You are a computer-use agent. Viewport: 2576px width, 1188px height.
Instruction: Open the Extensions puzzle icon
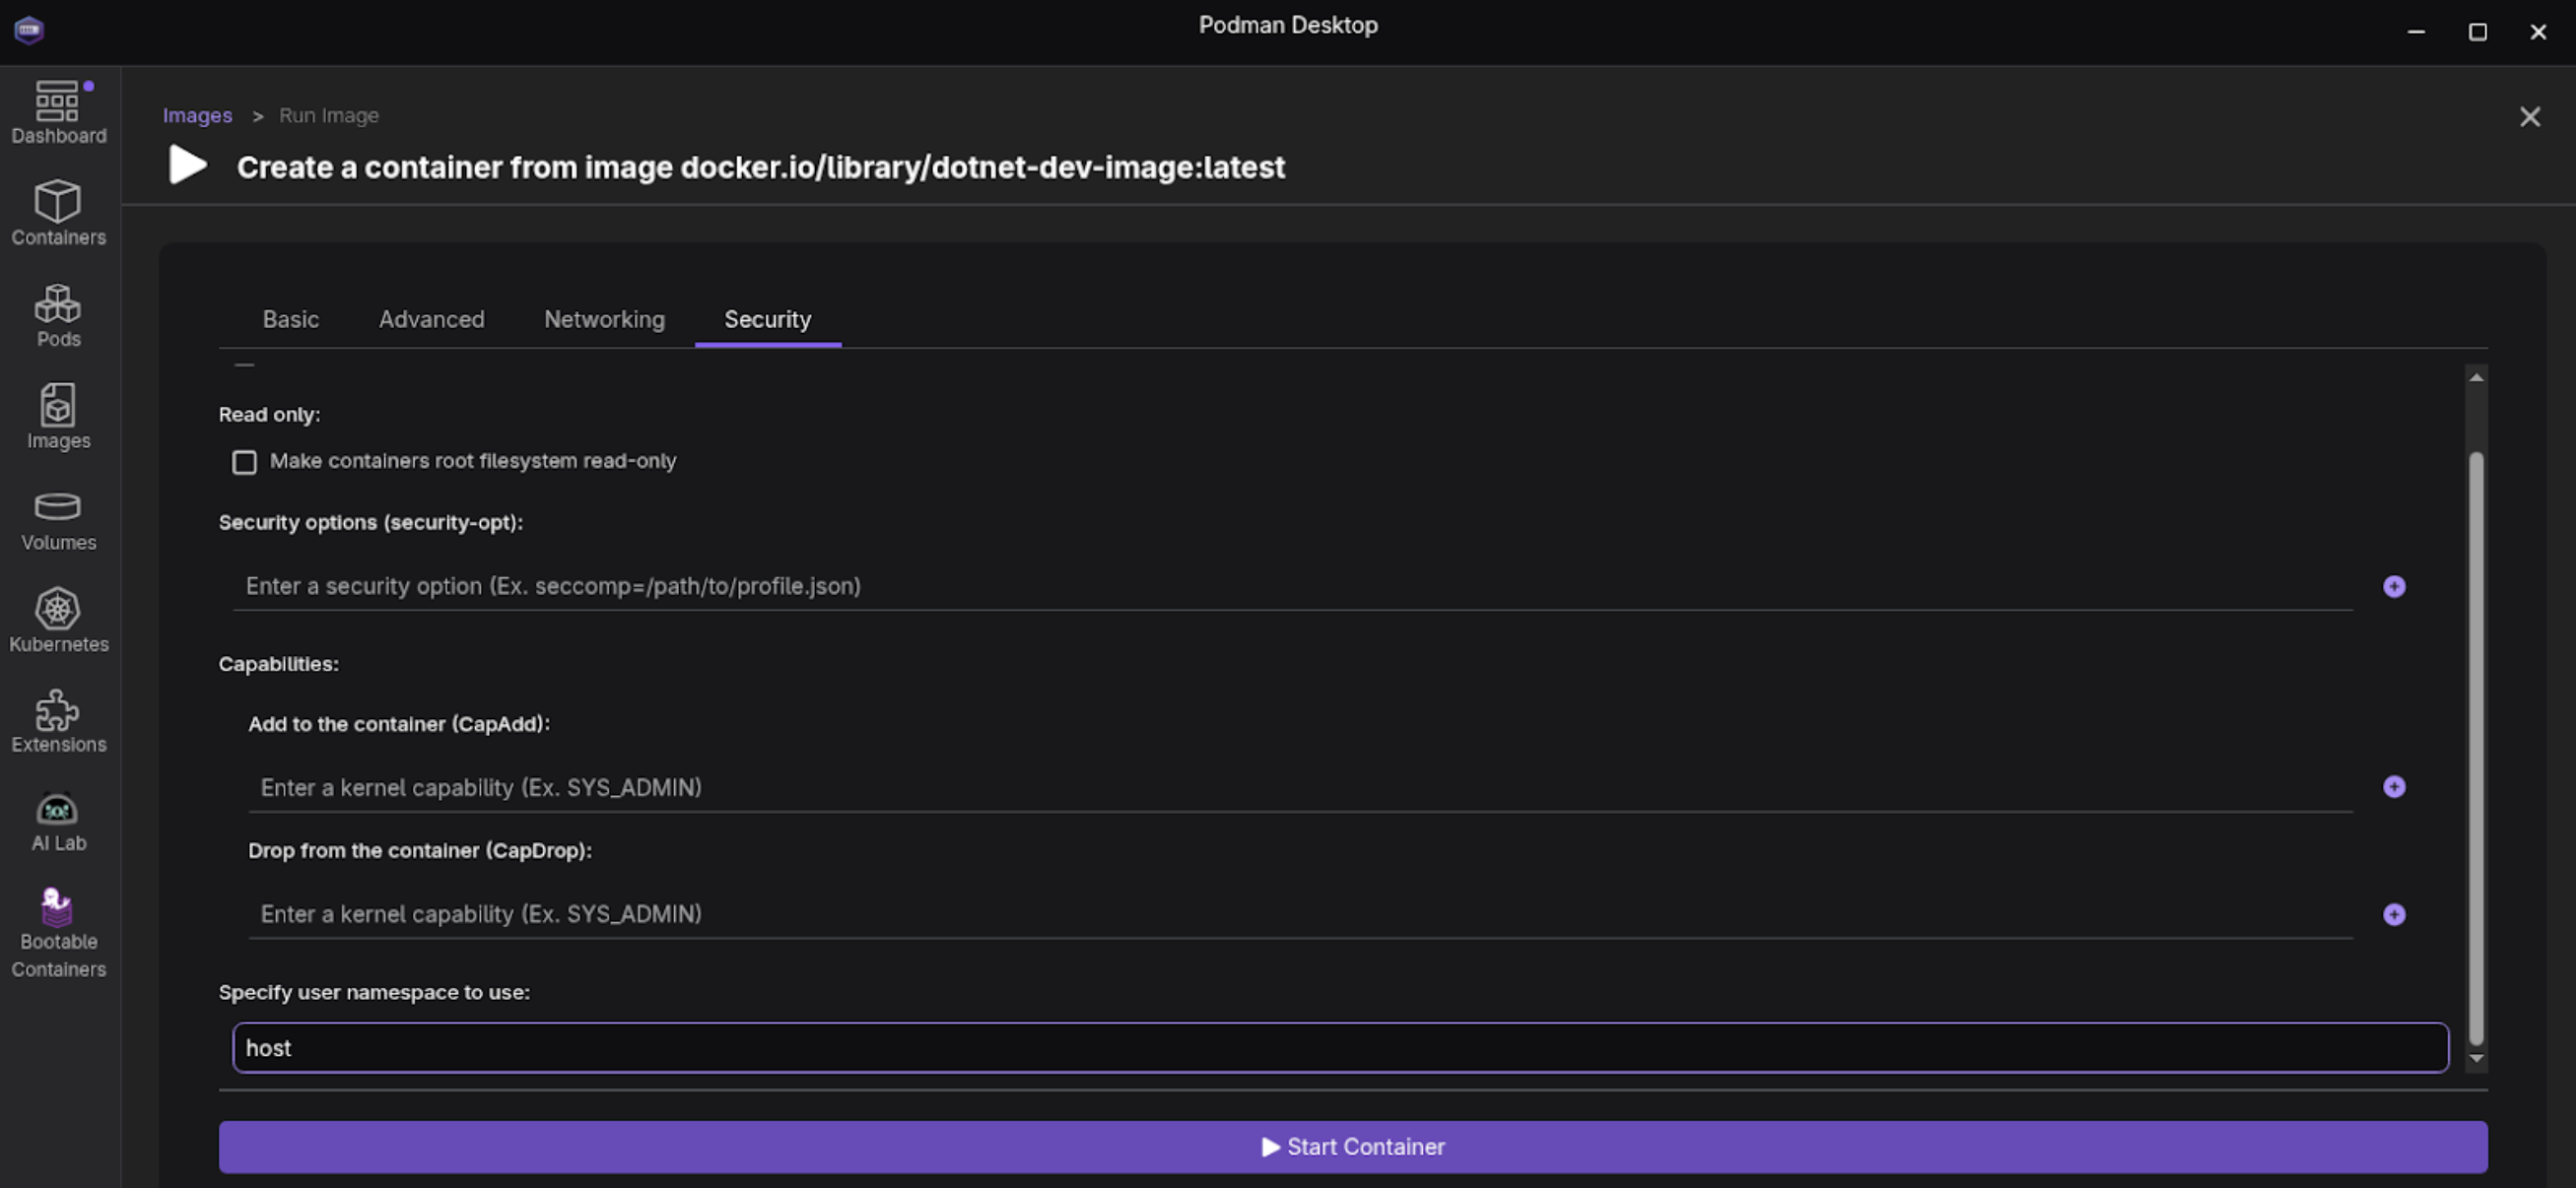pyautogui.click(x=58, y=721)
